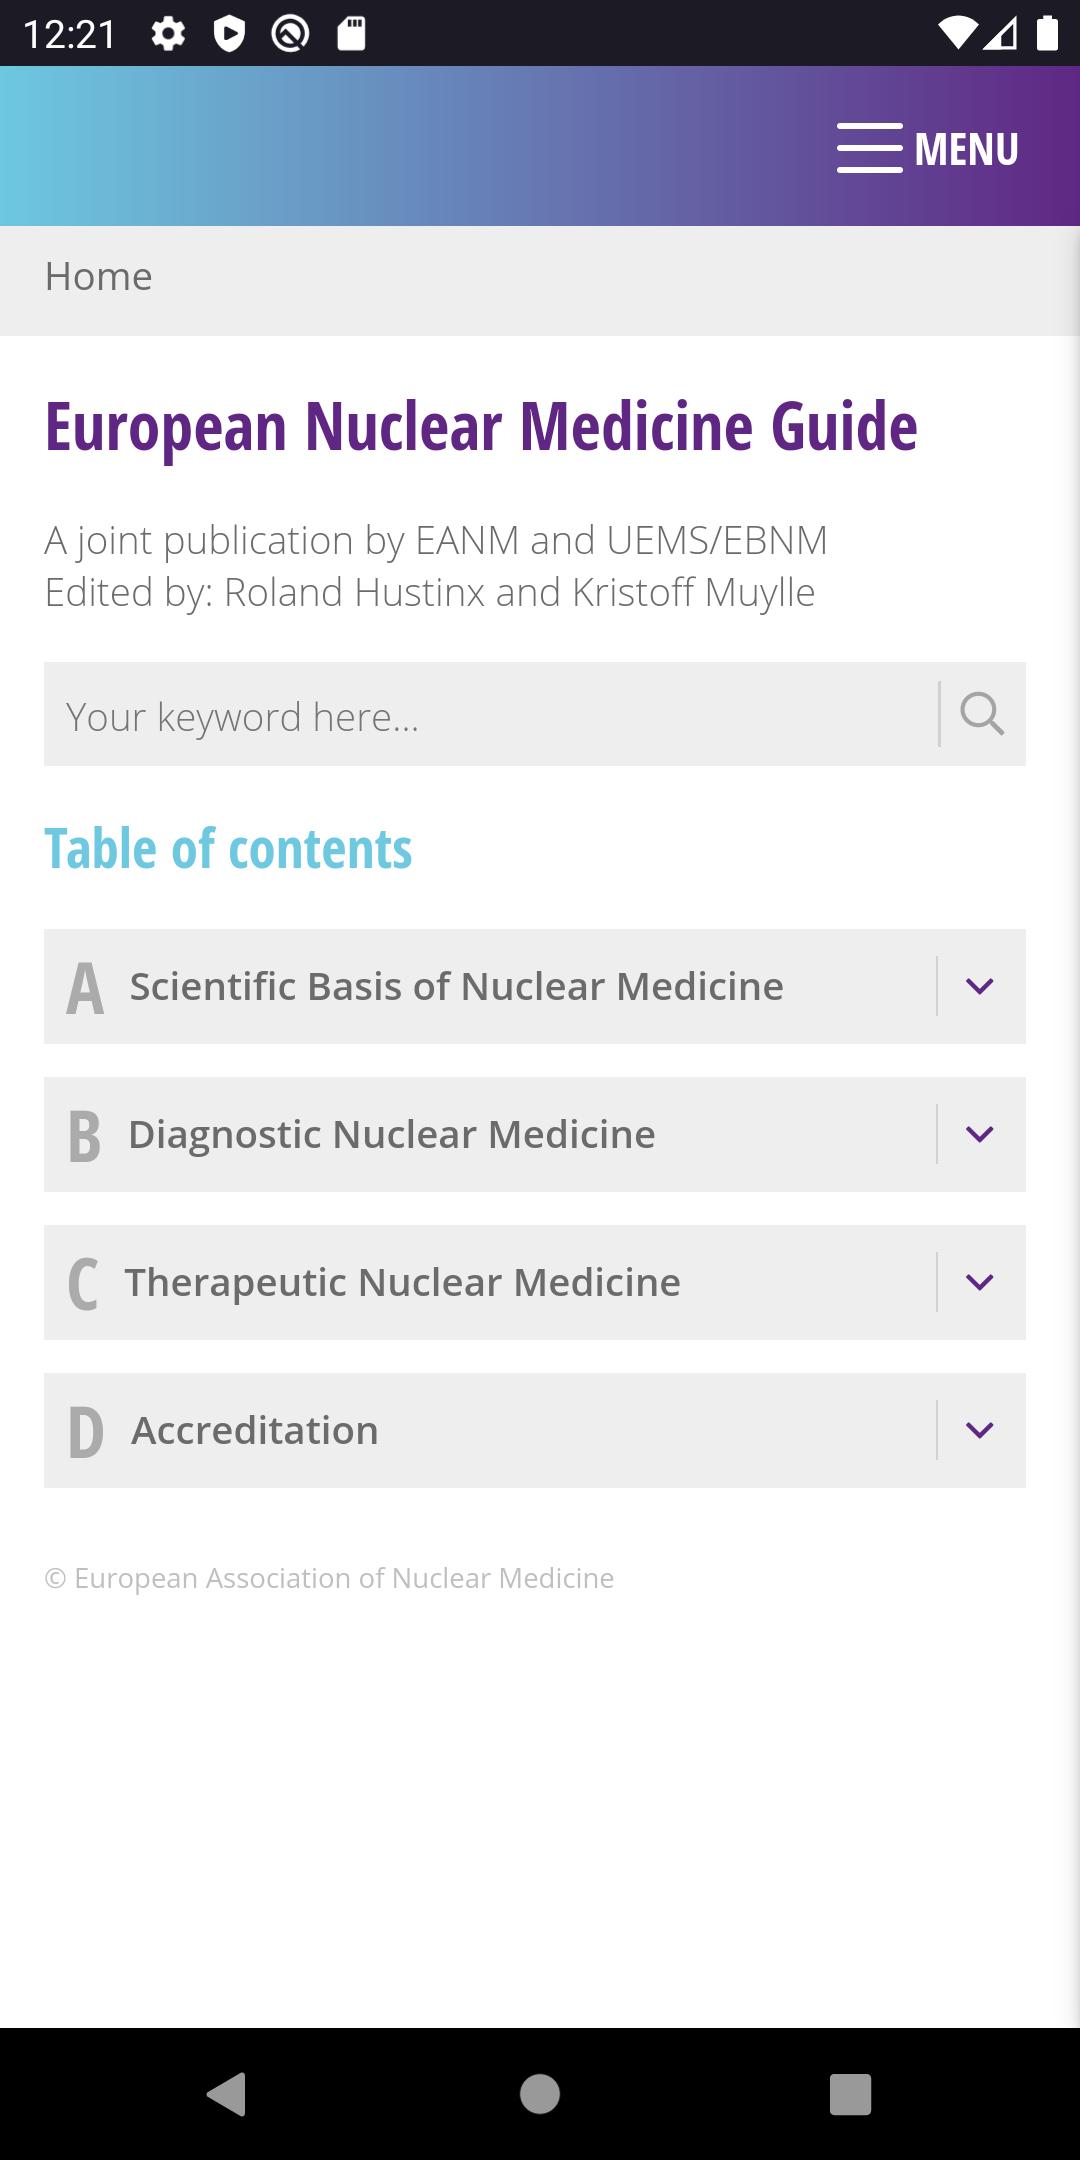Tap the recent apps square icon
The height and width of the screenshot is (2160, 1080).
[x=851, y=2094]
